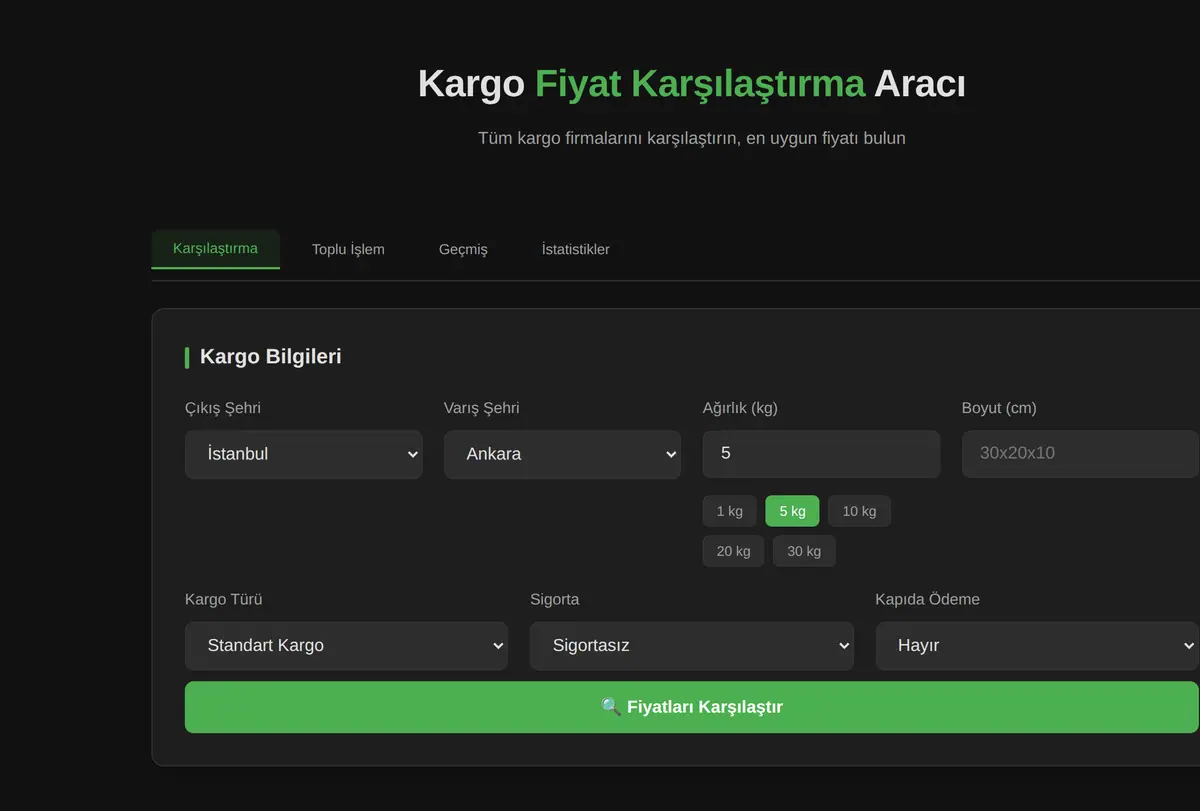Select the 20 kg preset weight

click(734, 551)
